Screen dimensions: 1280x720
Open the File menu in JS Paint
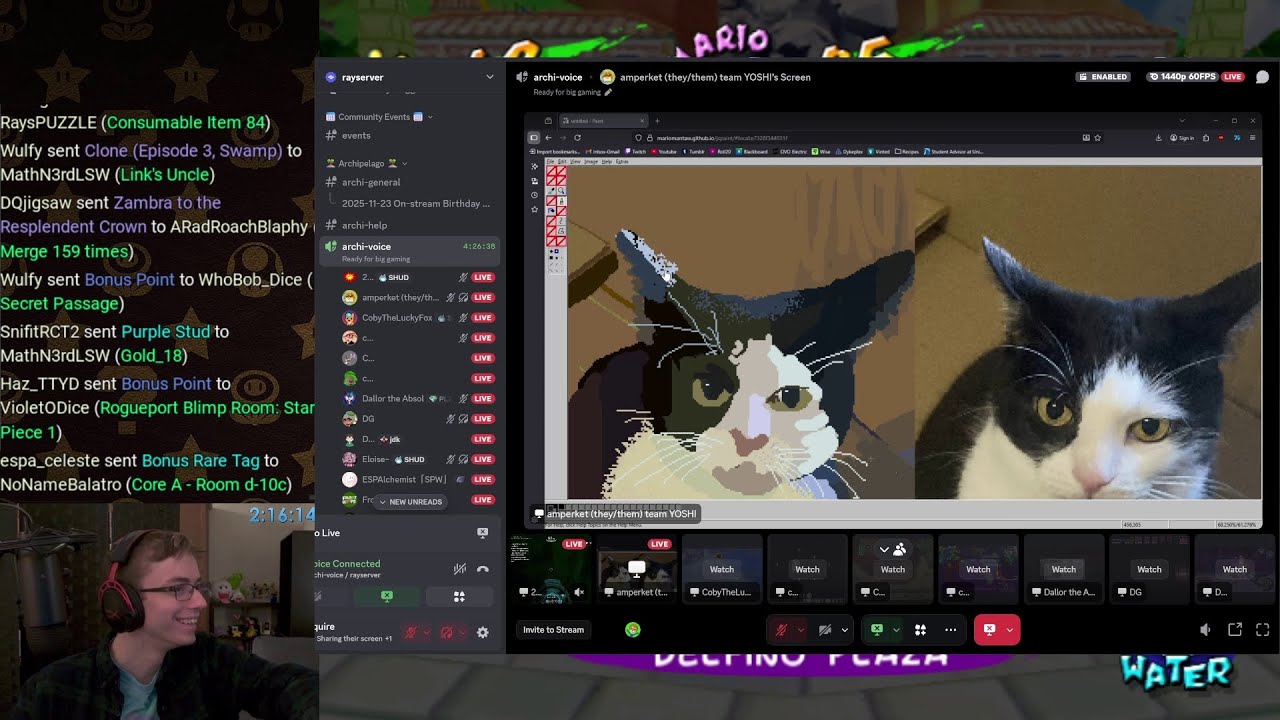[552, 161]
